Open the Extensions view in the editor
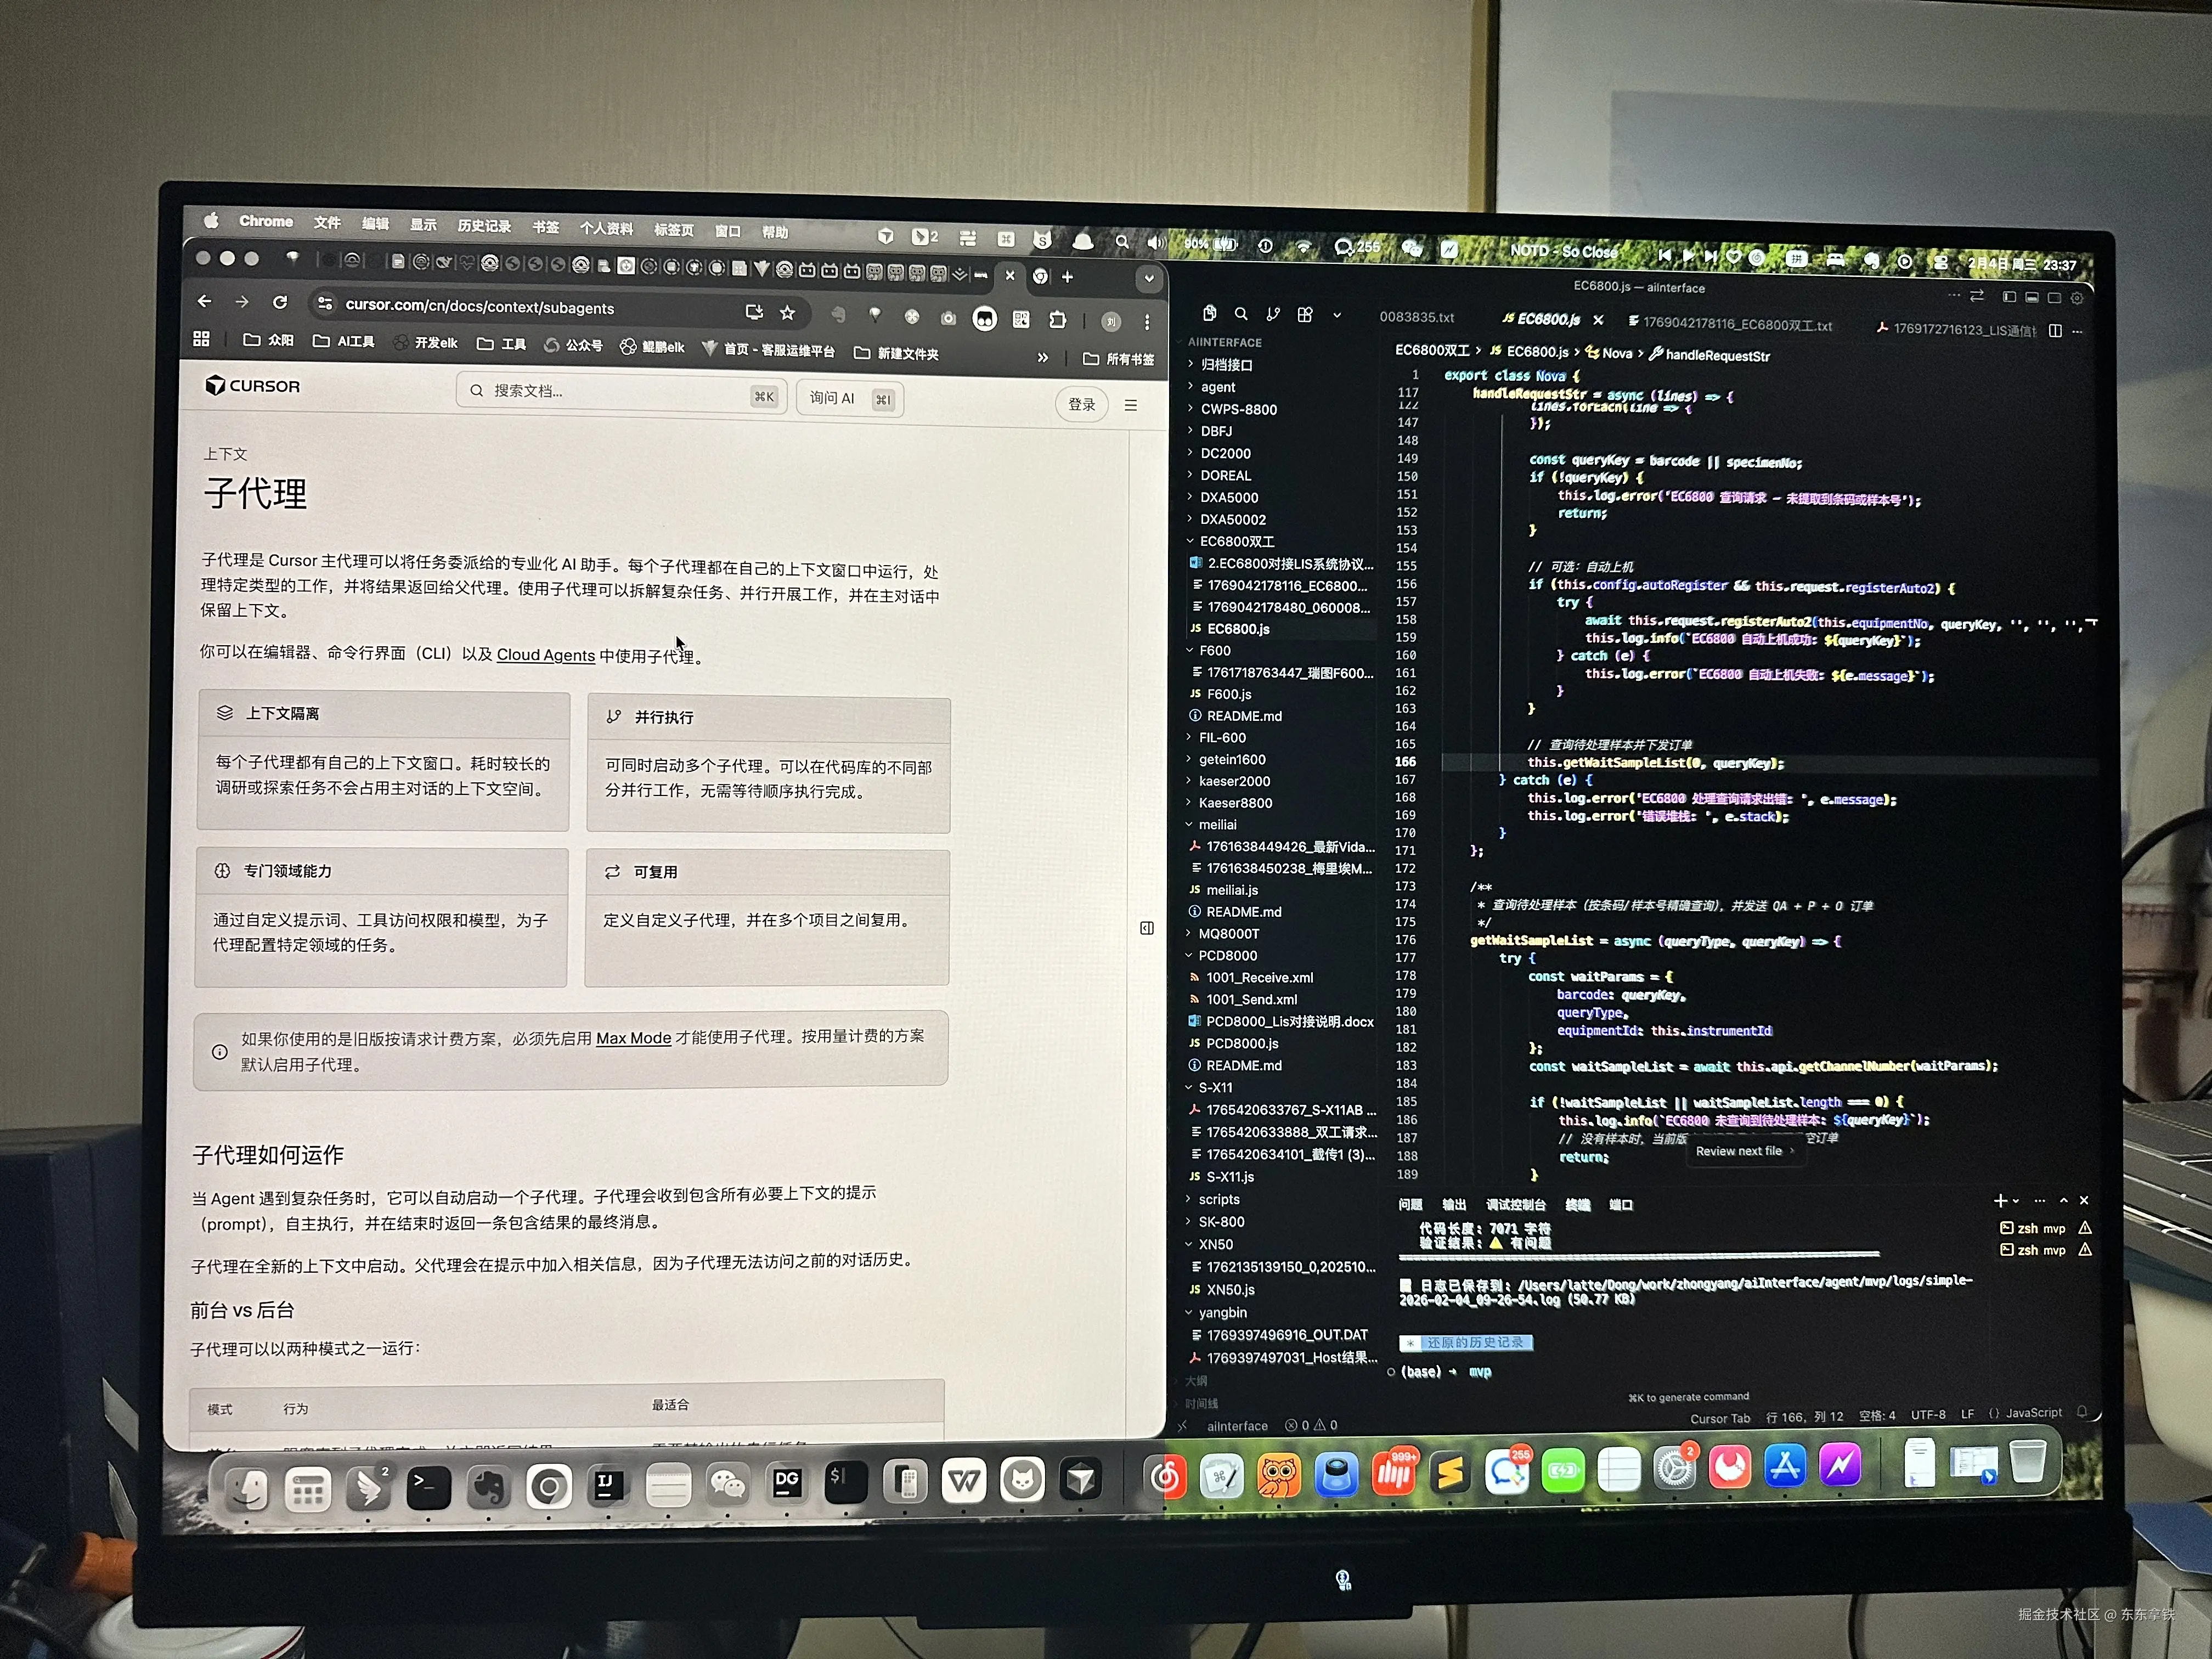Screen dimensions: 2212x1659 click(x=1305, y=315)
